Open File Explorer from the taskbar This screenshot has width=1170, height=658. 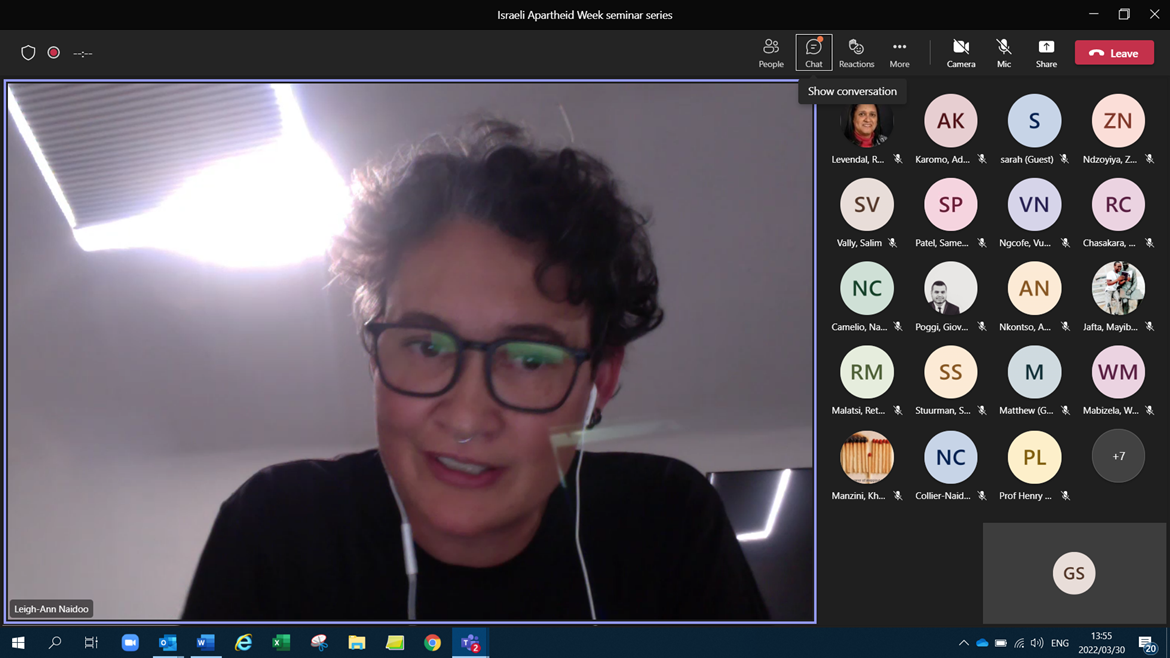tap(357, 642)
